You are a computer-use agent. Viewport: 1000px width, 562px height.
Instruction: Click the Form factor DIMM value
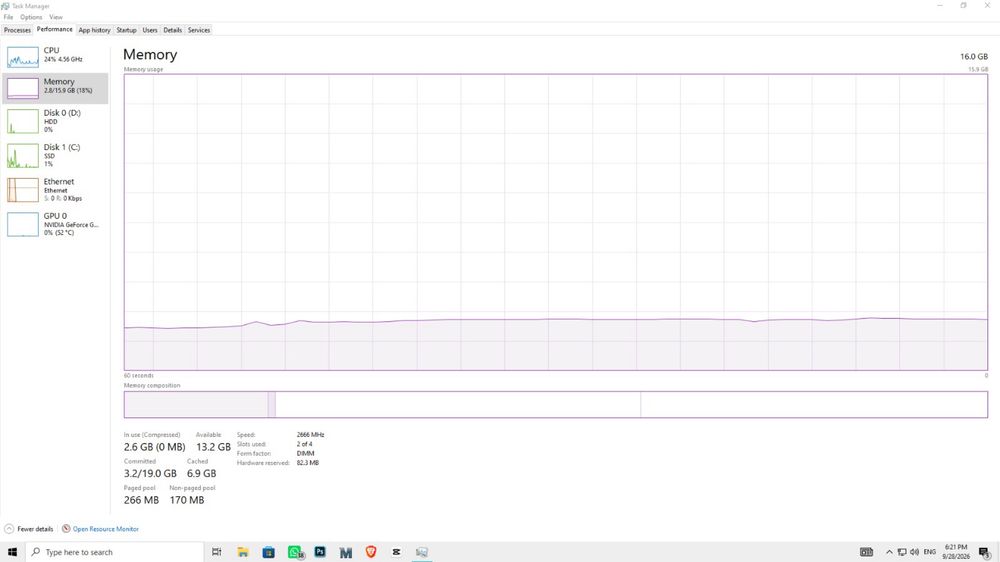pyautogui.click(x=305, y=454)
